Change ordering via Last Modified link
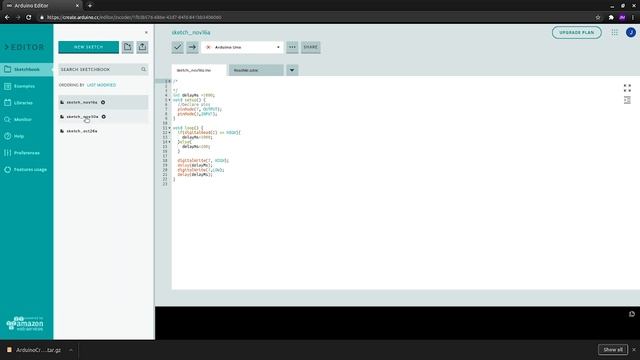640x360 pixels. click(x=101, y=85)
